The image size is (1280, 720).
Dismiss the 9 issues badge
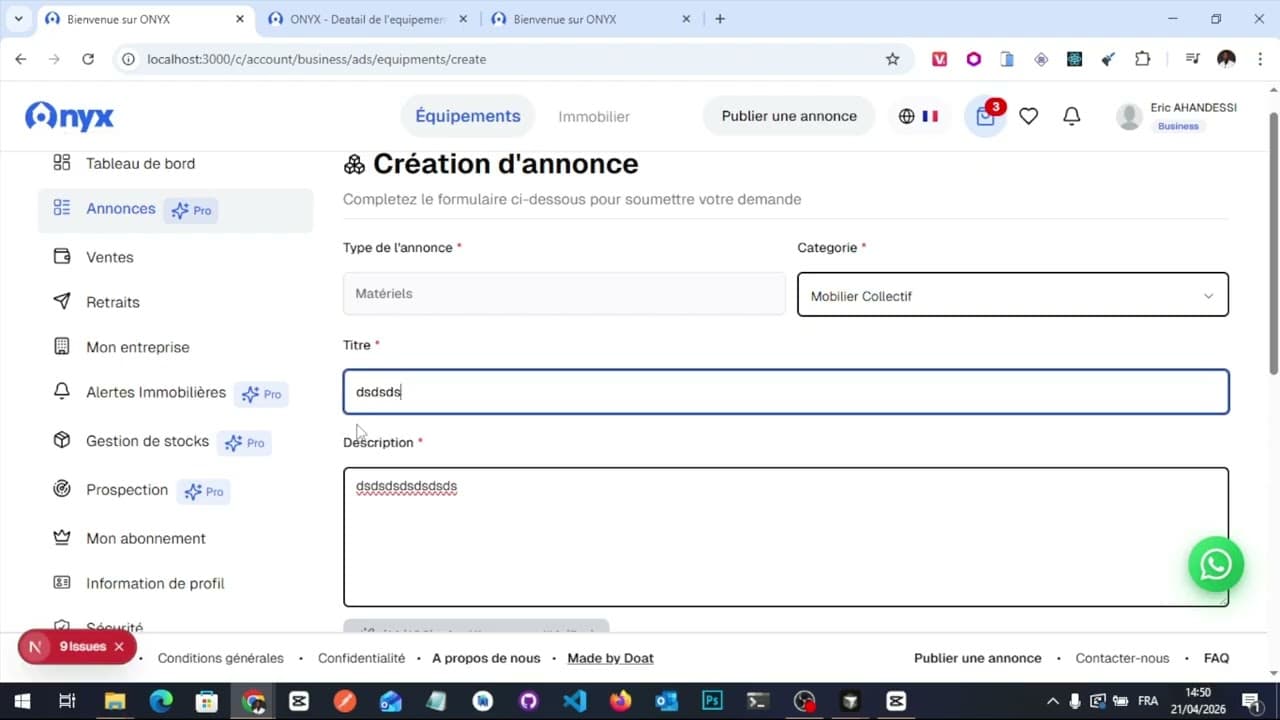click(x=119, y=647)
